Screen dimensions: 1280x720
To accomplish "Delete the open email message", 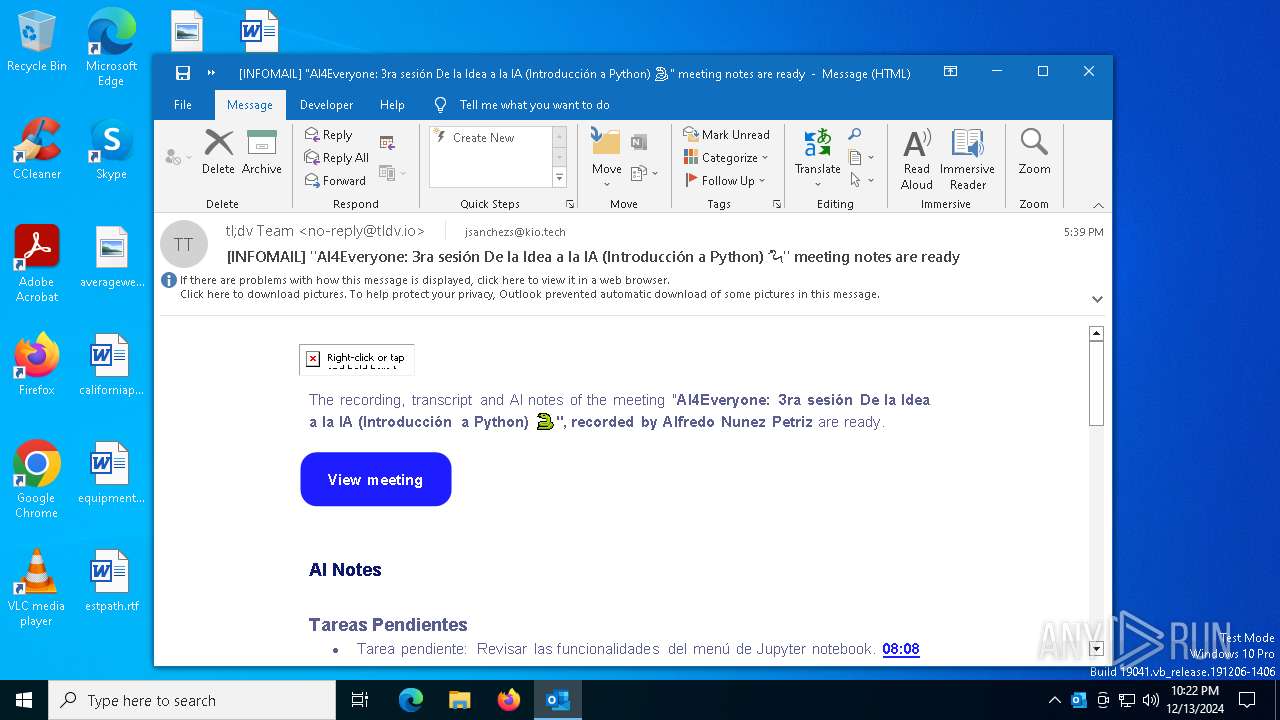I will (x=218, y=152).
